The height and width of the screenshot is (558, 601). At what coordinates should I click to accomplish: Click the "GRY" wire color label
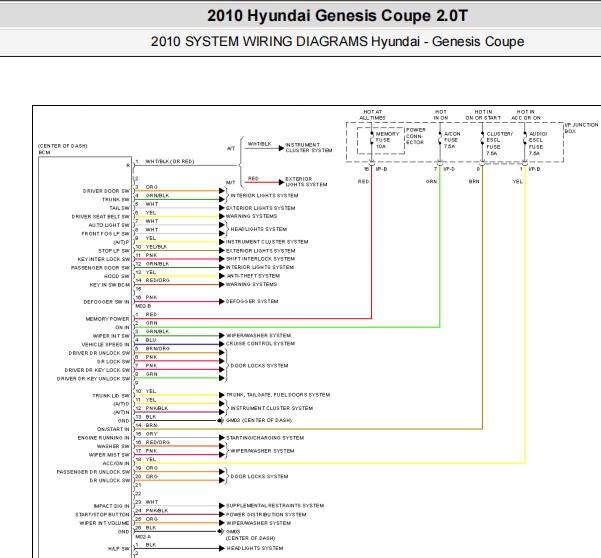click(151, 434)
